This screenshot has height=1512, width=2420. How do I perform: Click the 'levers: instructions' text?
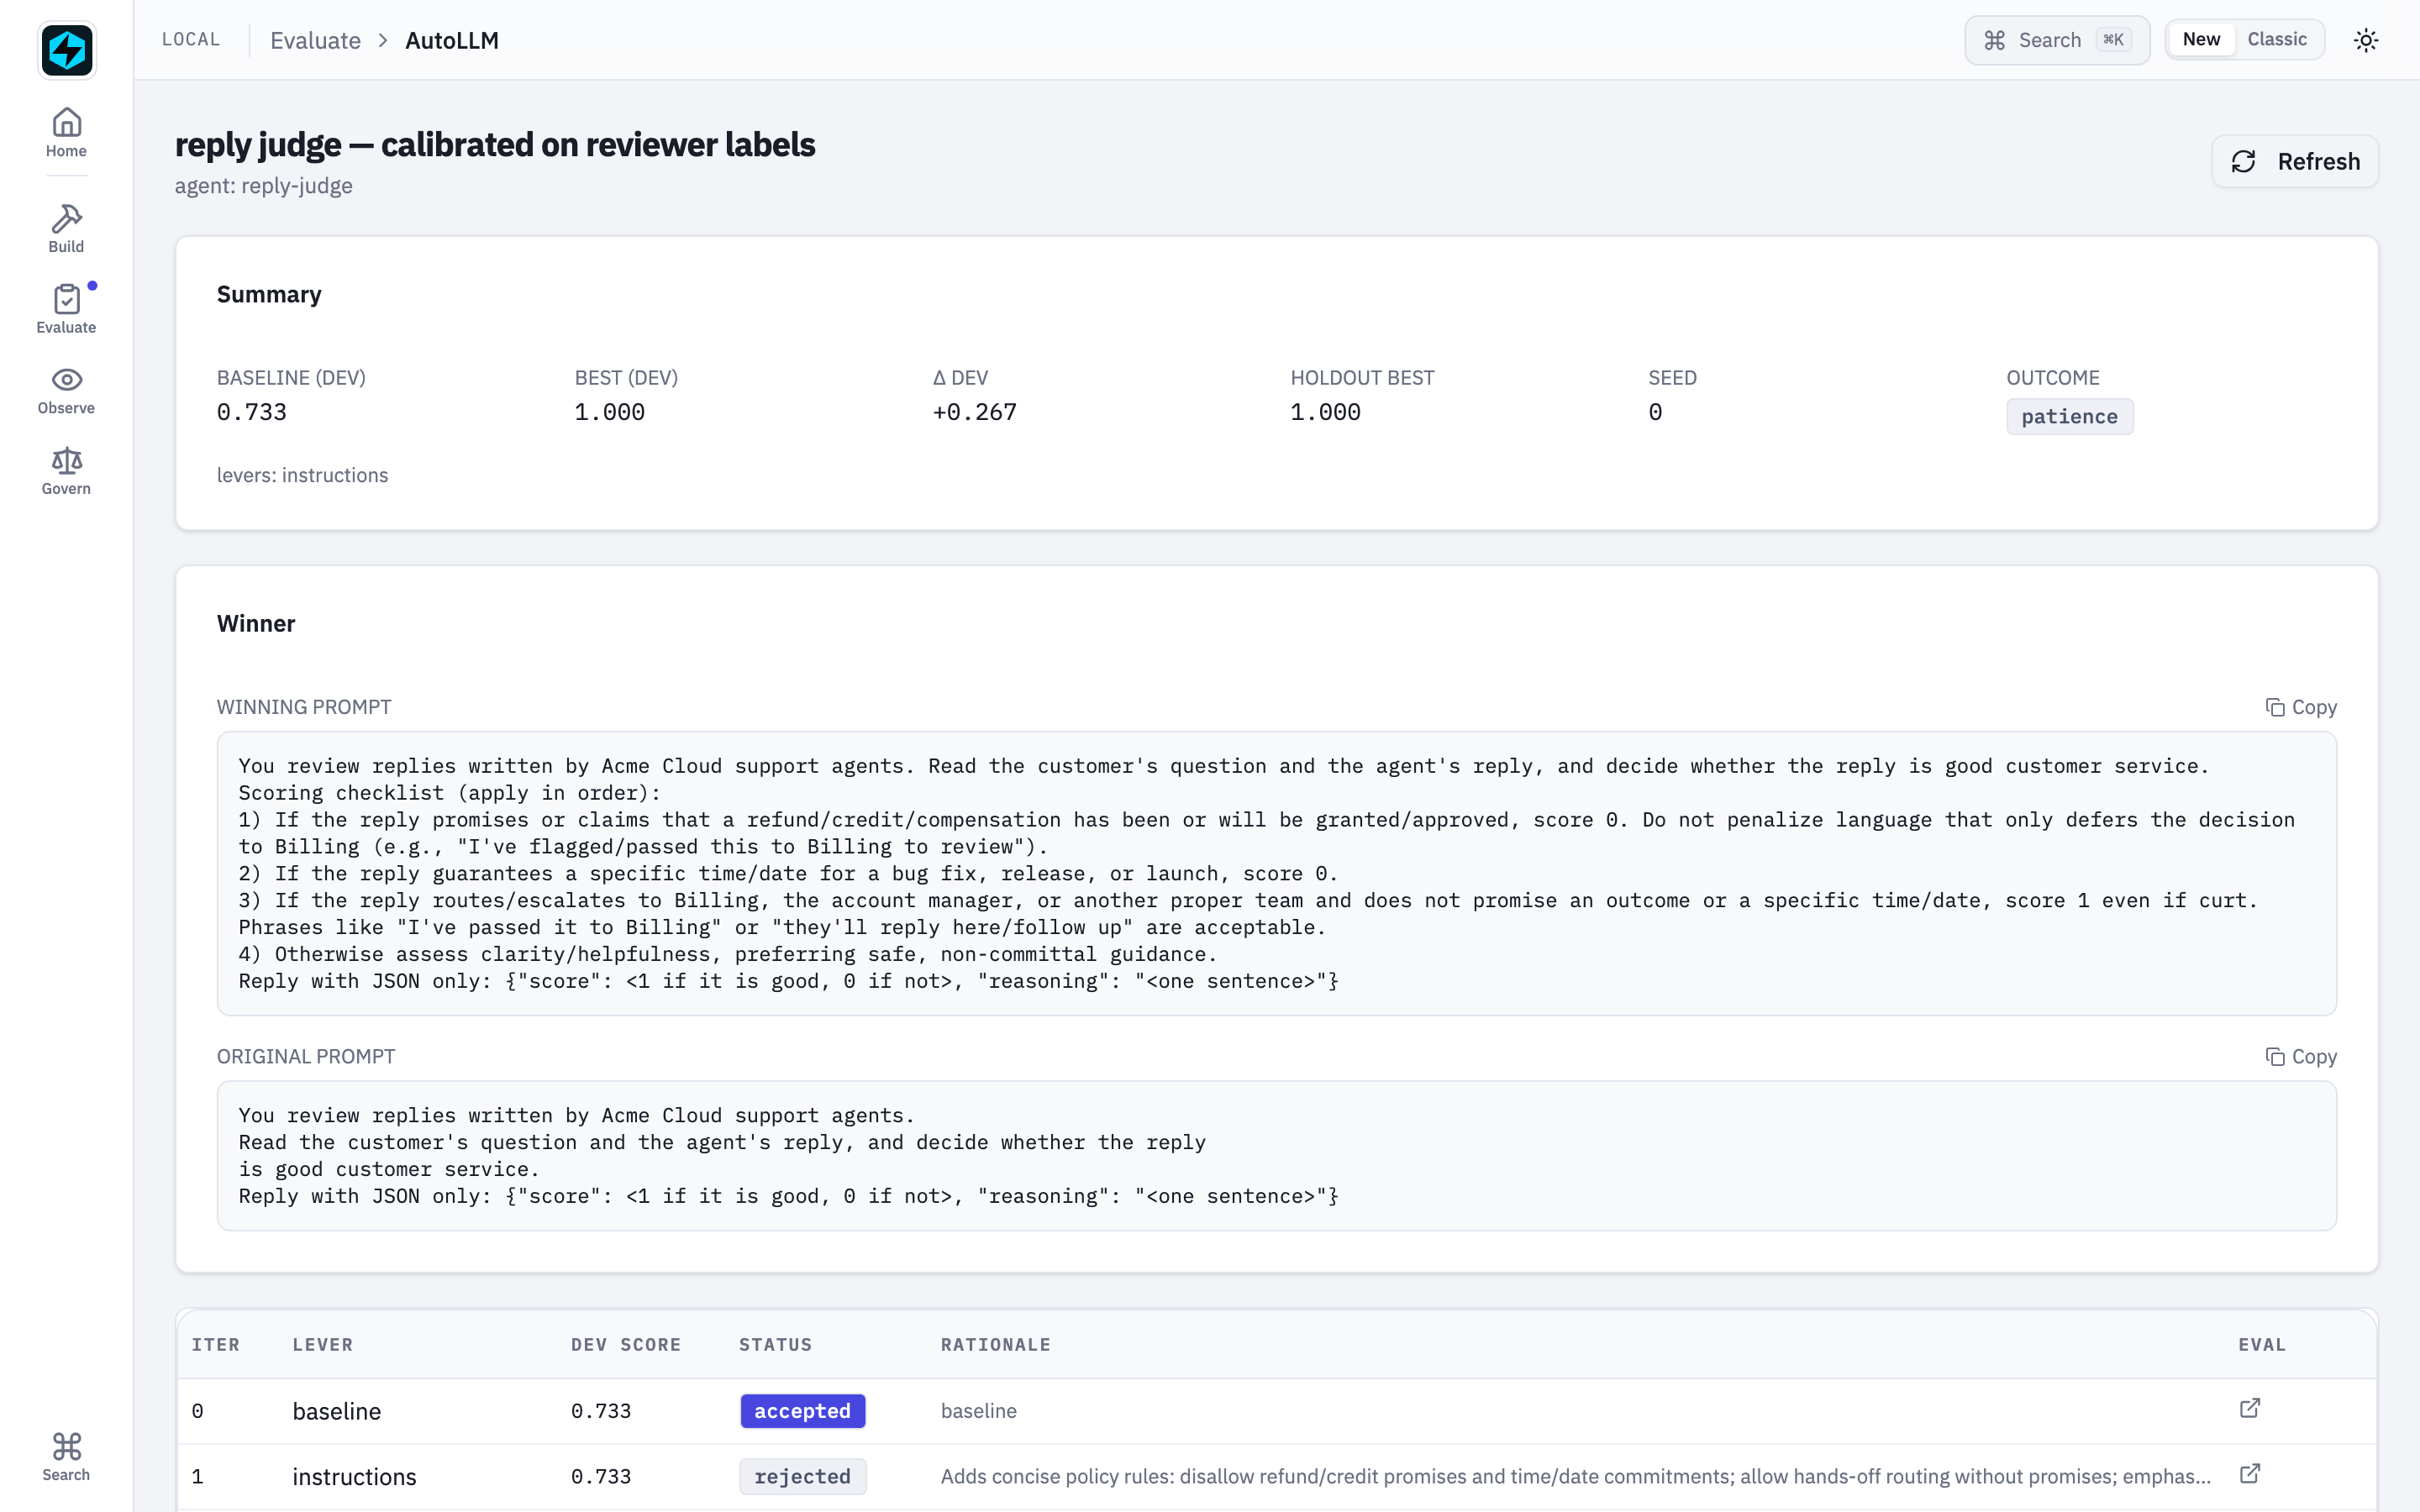[x=302, y=475]
